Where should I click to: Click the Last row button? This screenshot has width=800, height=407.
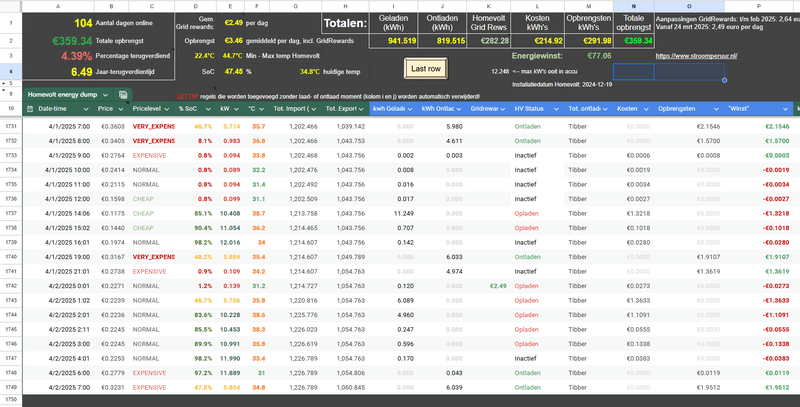[x=426, y=69]
